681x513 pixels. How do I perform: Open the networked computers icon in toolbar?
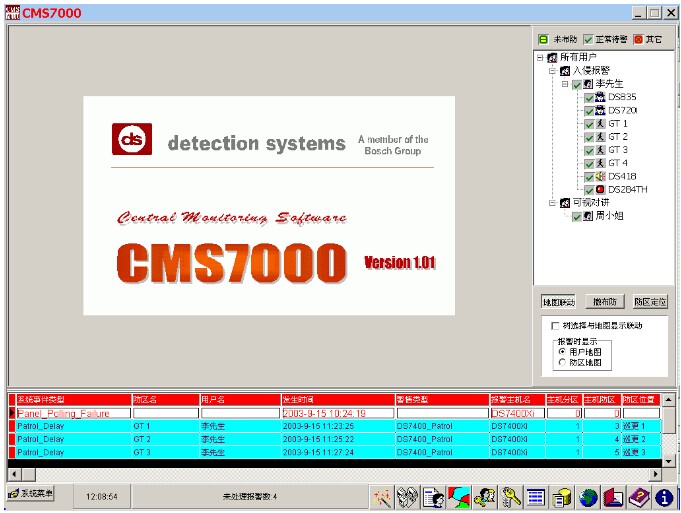pos(408,497)
